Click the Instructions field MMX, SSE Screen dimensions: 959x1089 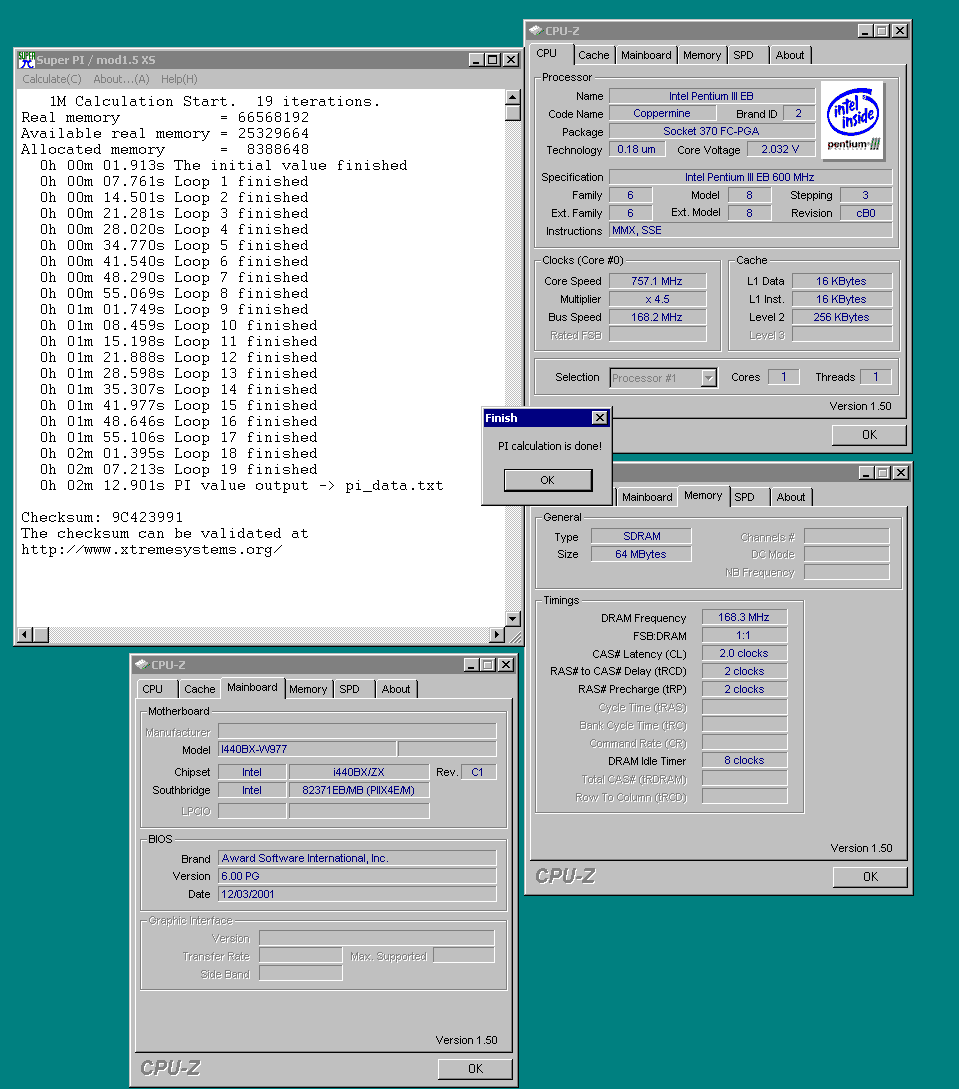point(750,231)
